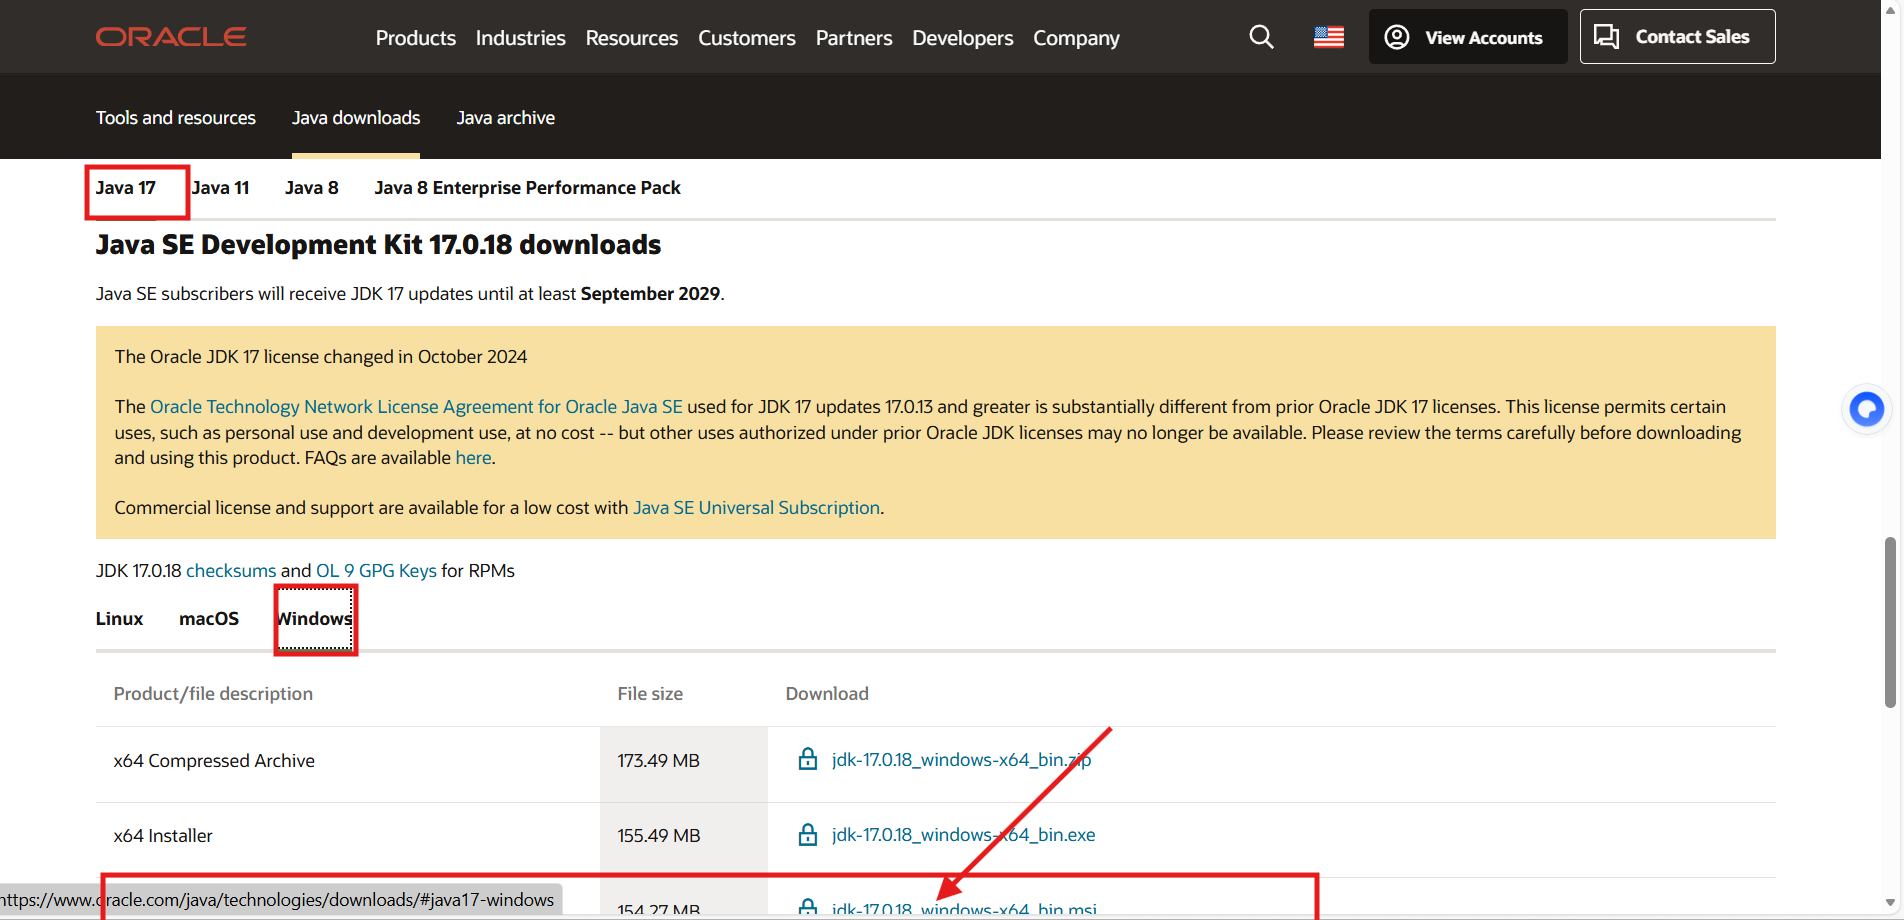Select the Java 8 tab
The height and width of the screenshot is (920, 1904).
(x=312, y=188)
